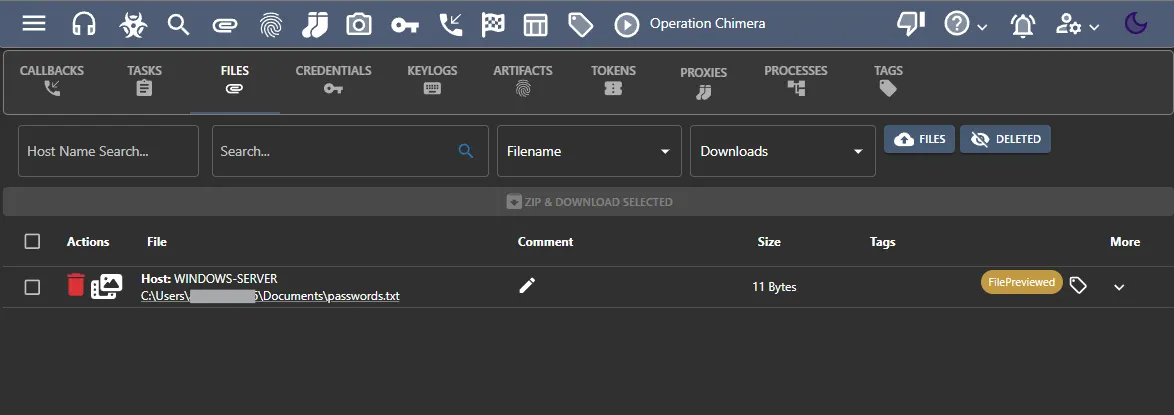The height and width of the screenshot is (415, 1174).
Task: Open the camera screenshots icon
Action: pos(359,24)
